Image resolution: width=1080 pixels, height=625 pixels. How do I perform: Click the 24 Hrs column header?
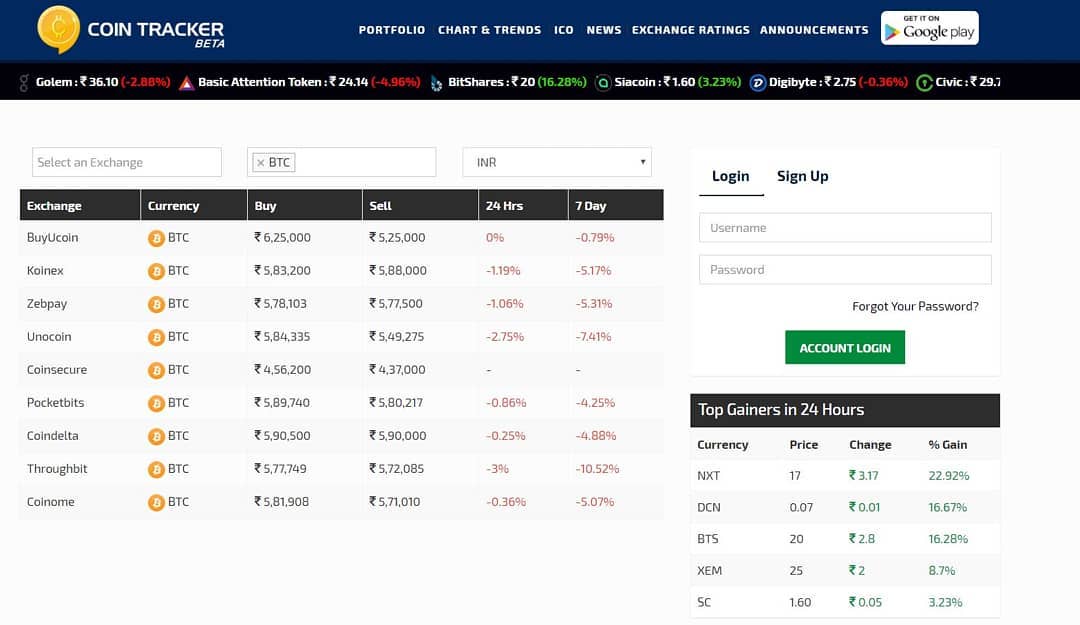pyautogui.click(x=523, y=205)
